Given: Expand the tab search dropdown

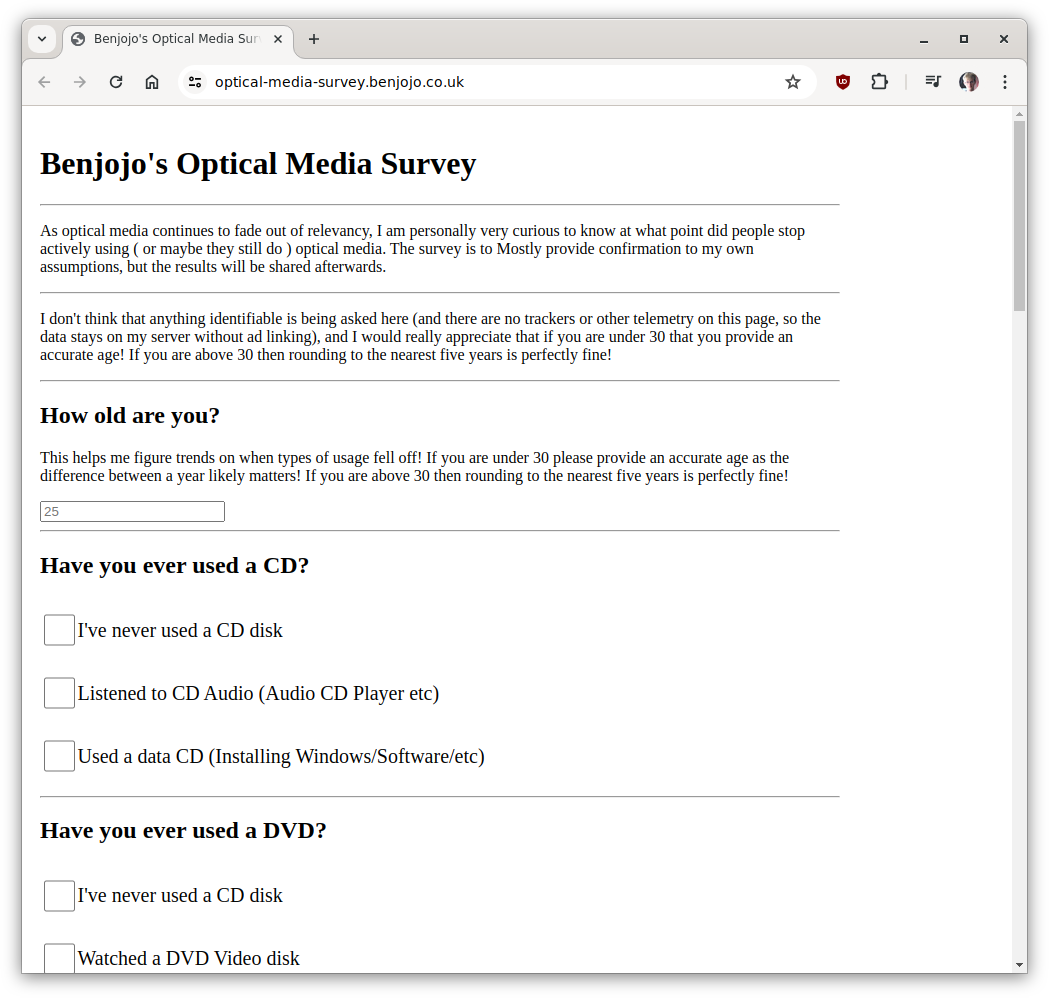Looking at the screenshot, I should [42, 39].
